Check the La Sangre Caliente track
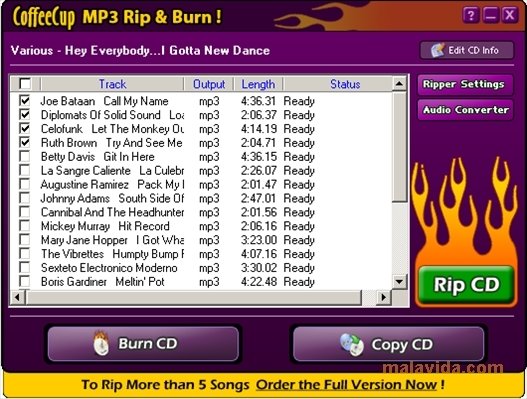 (25, 170)
